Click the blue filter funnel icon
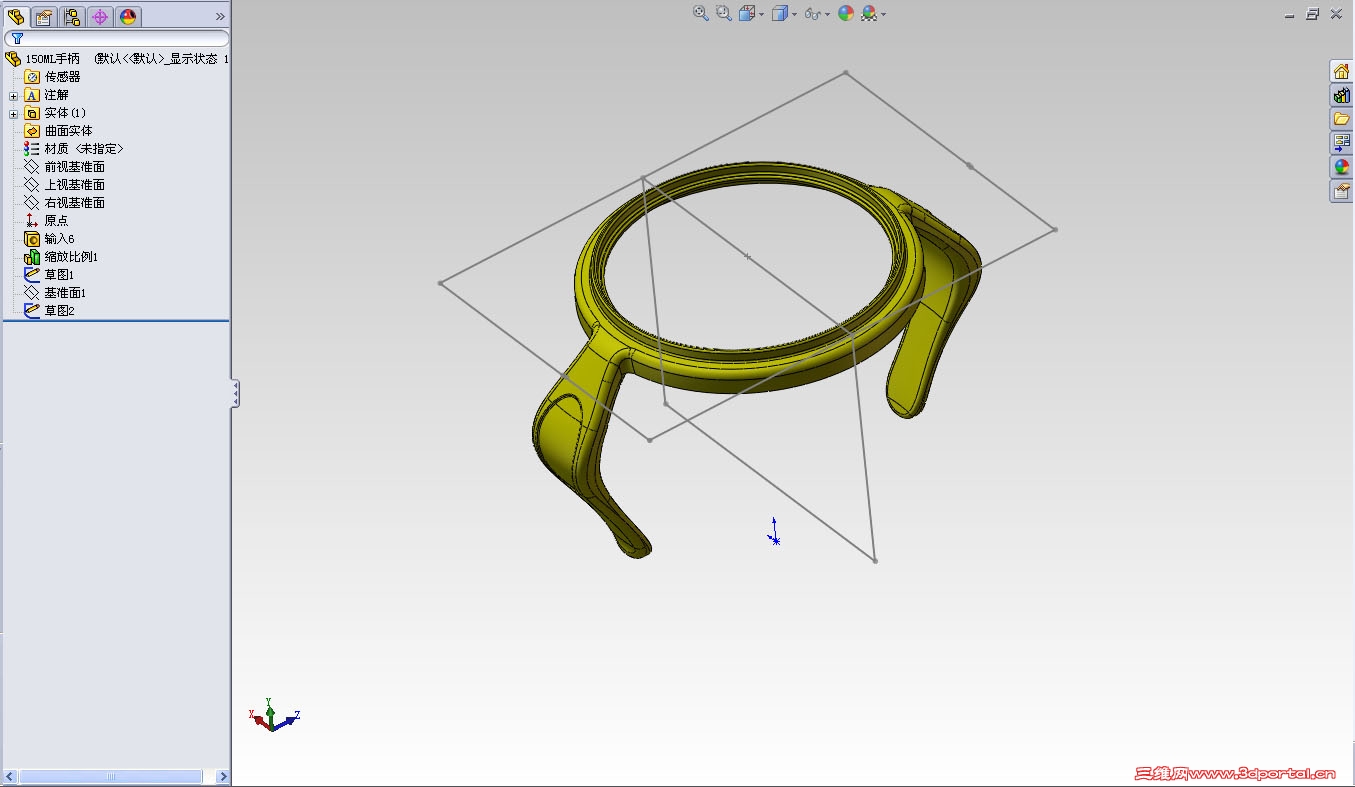 click(17, 38)
